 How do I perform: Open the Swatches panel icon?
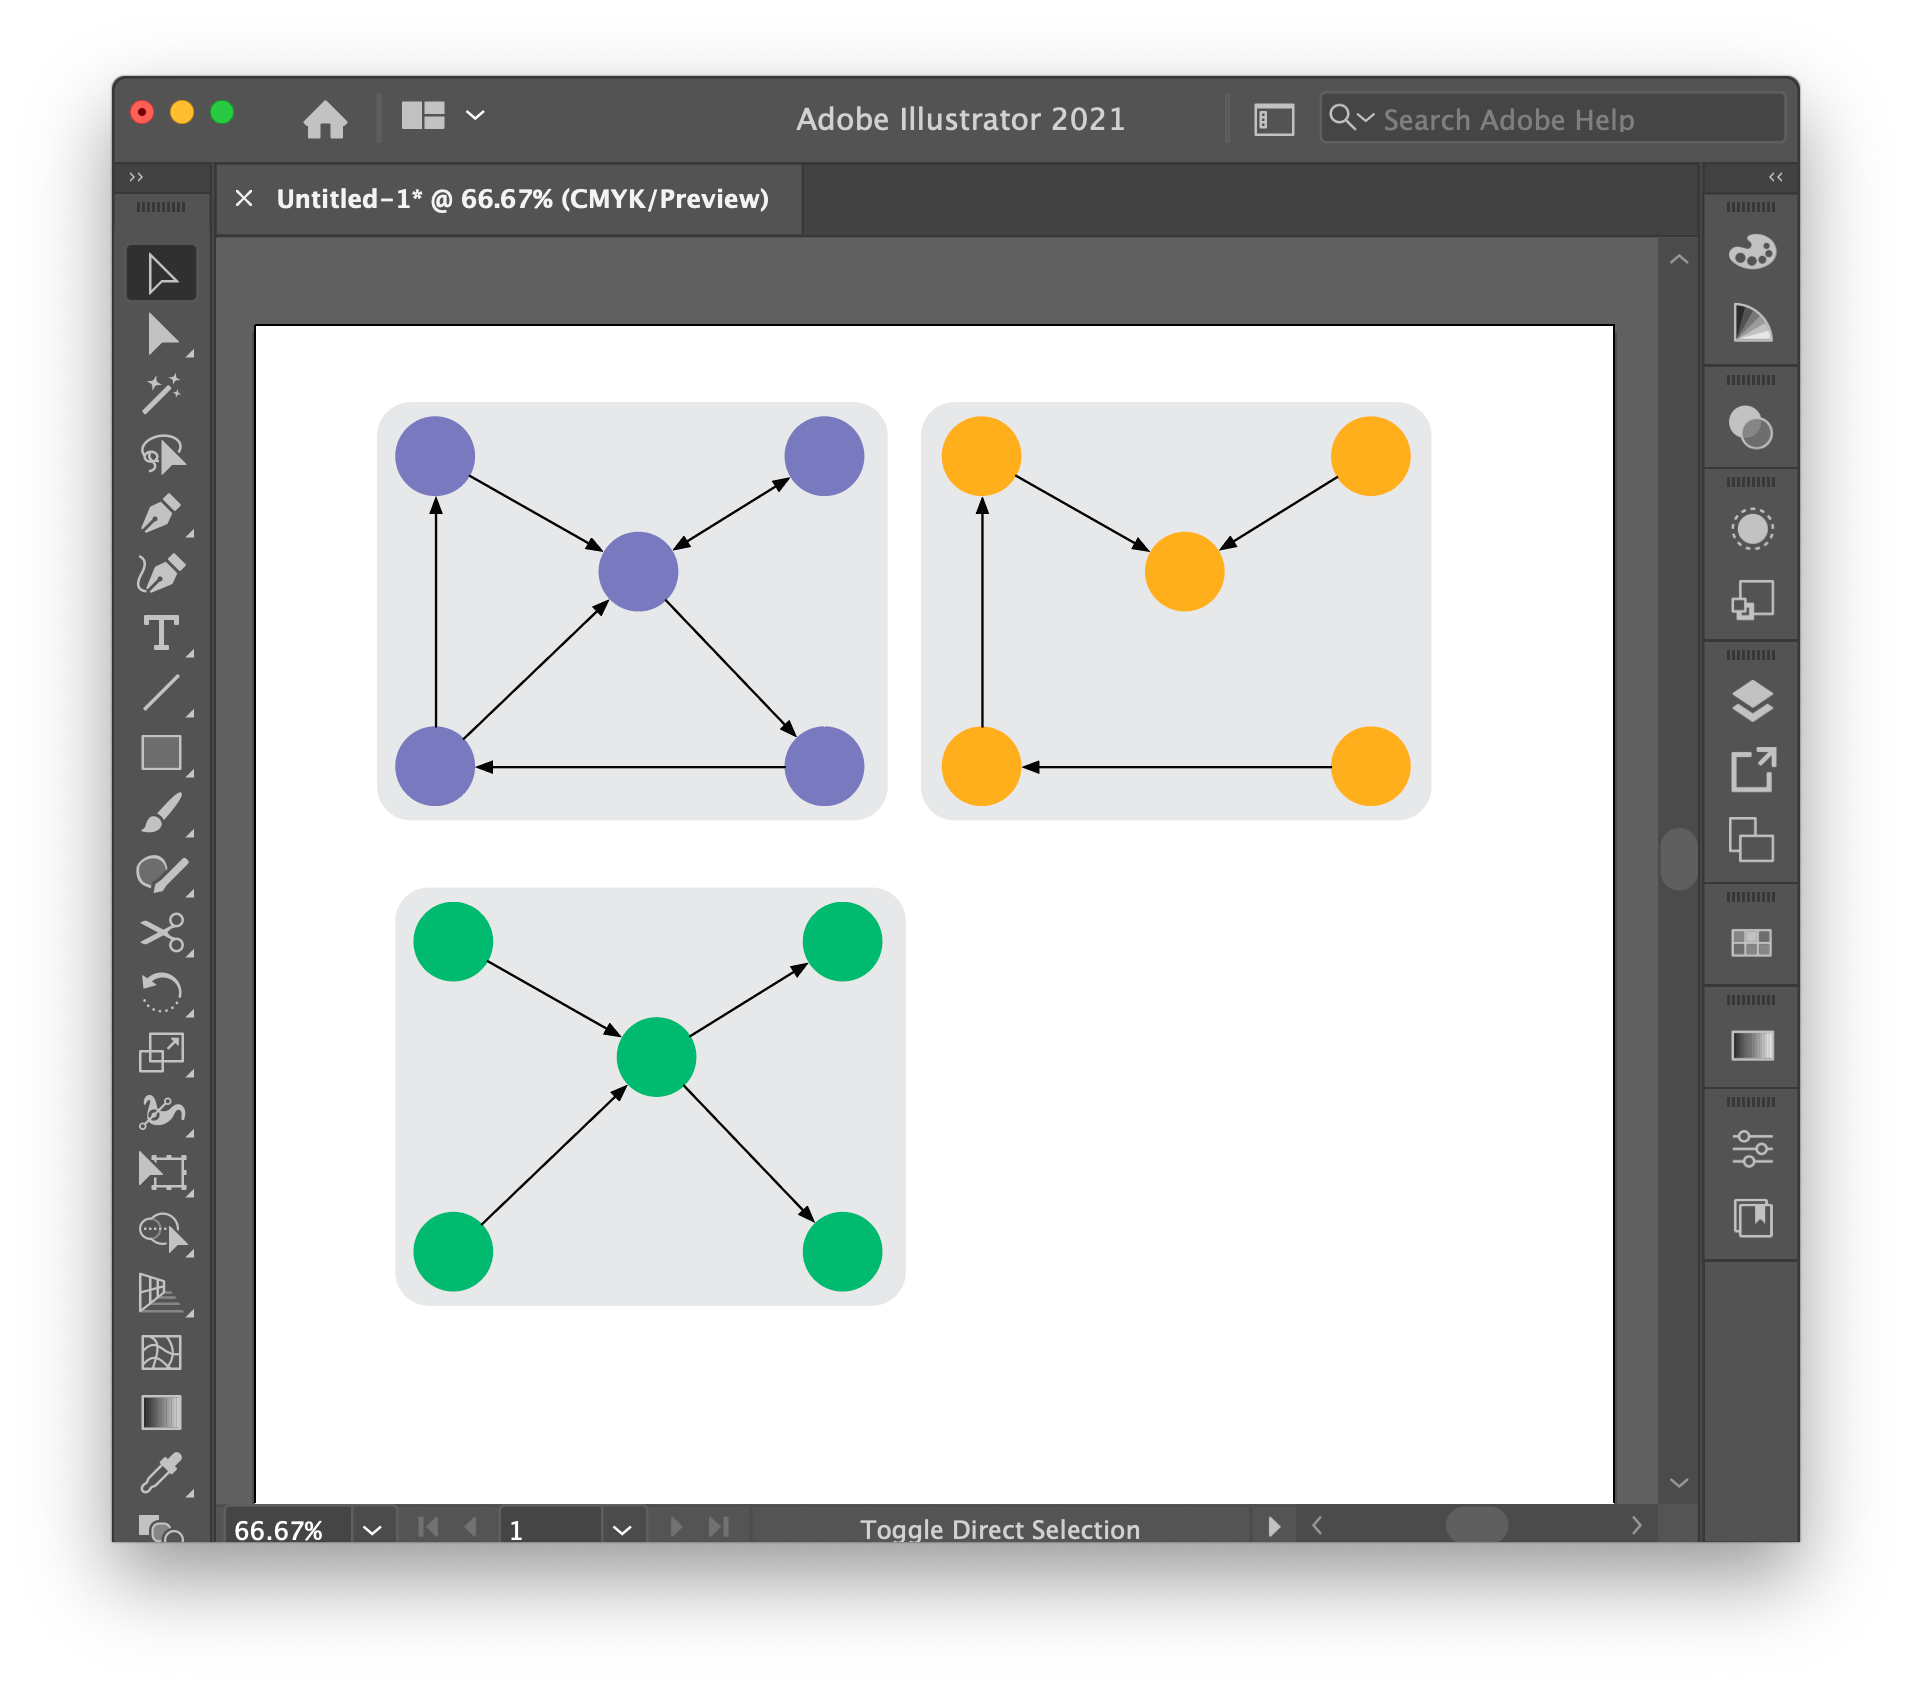(1752, 942)
